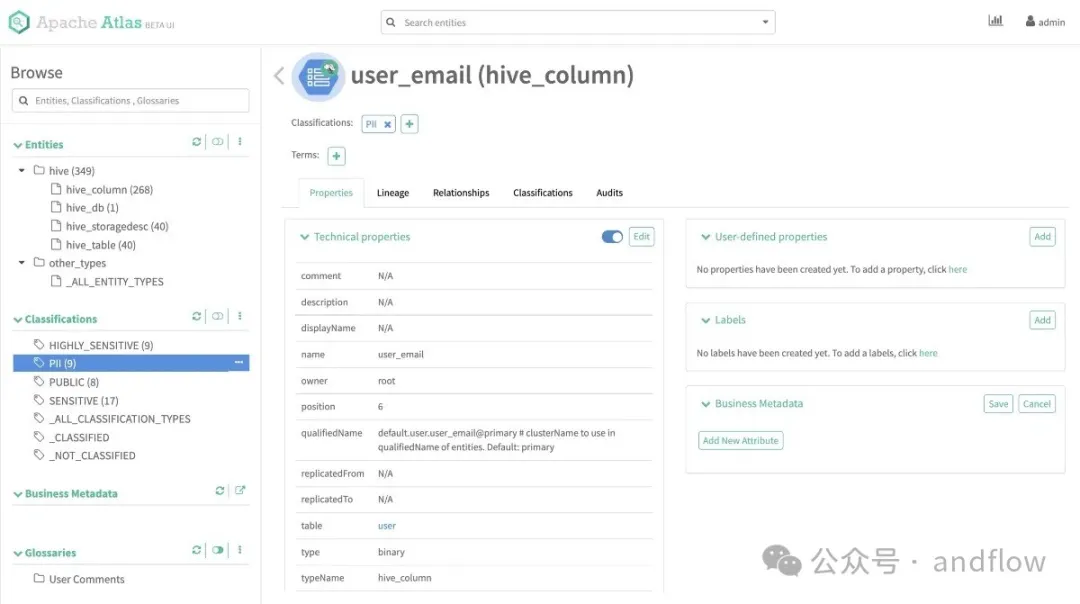Switch to the Lineage tab

(x=392, y=193)
